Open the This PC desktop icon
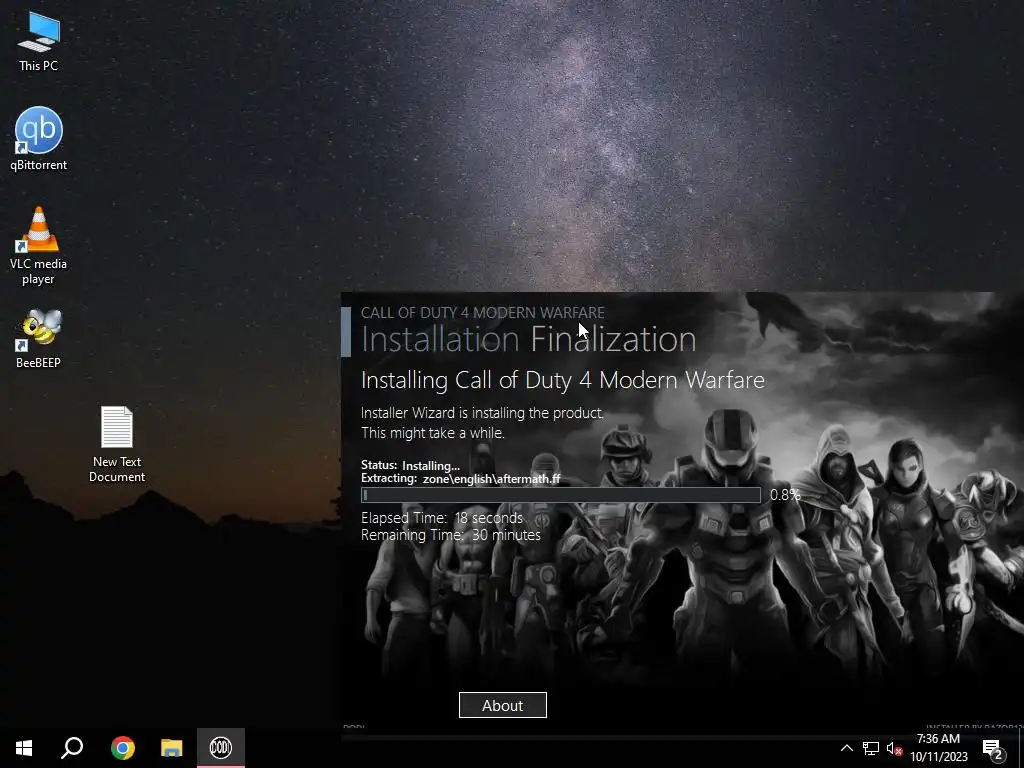 coord(39,40)
